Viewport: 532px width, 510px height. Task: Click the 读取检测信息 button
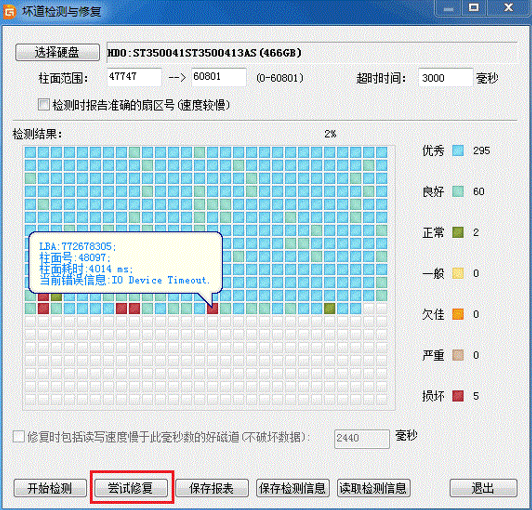[x=374, y=488]
